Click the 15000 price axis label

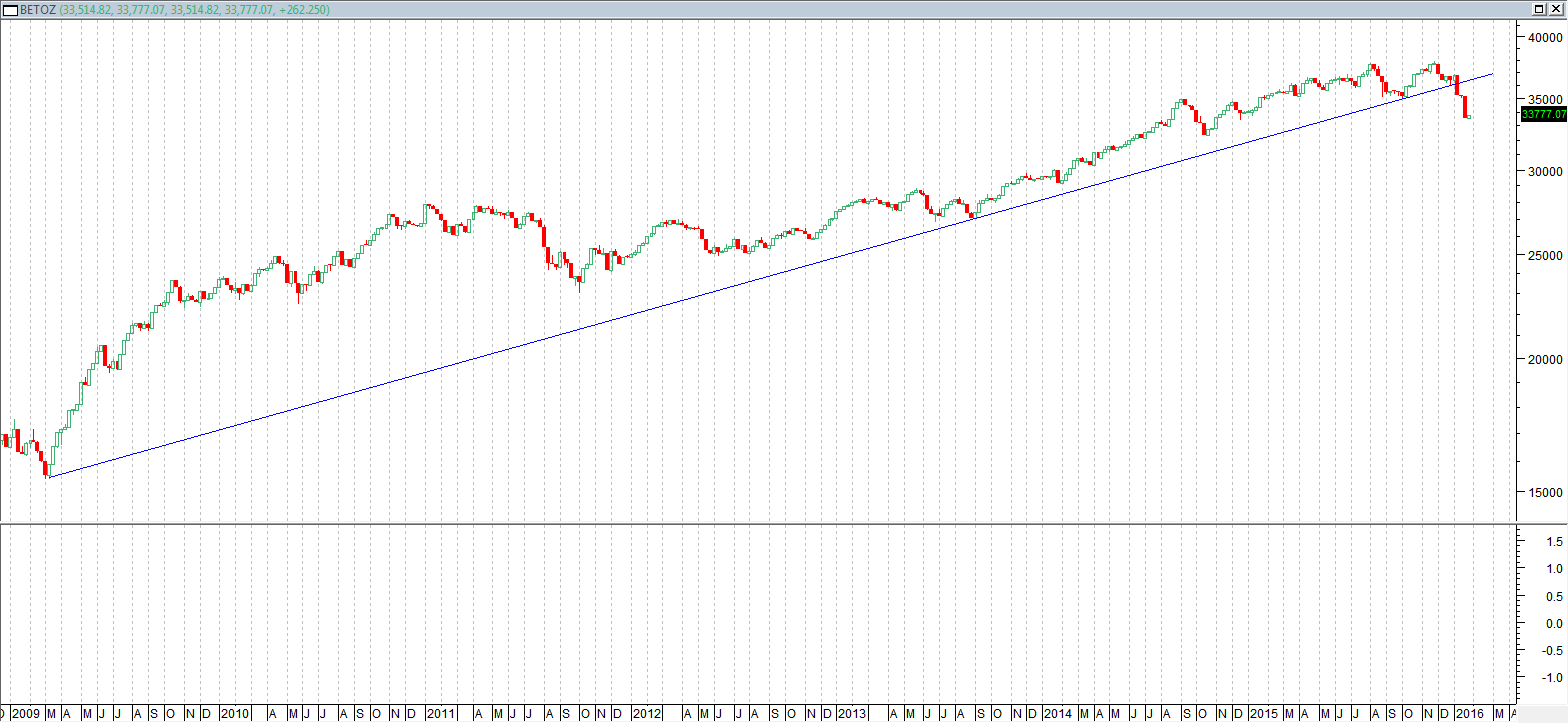[x=1546, y=492]
